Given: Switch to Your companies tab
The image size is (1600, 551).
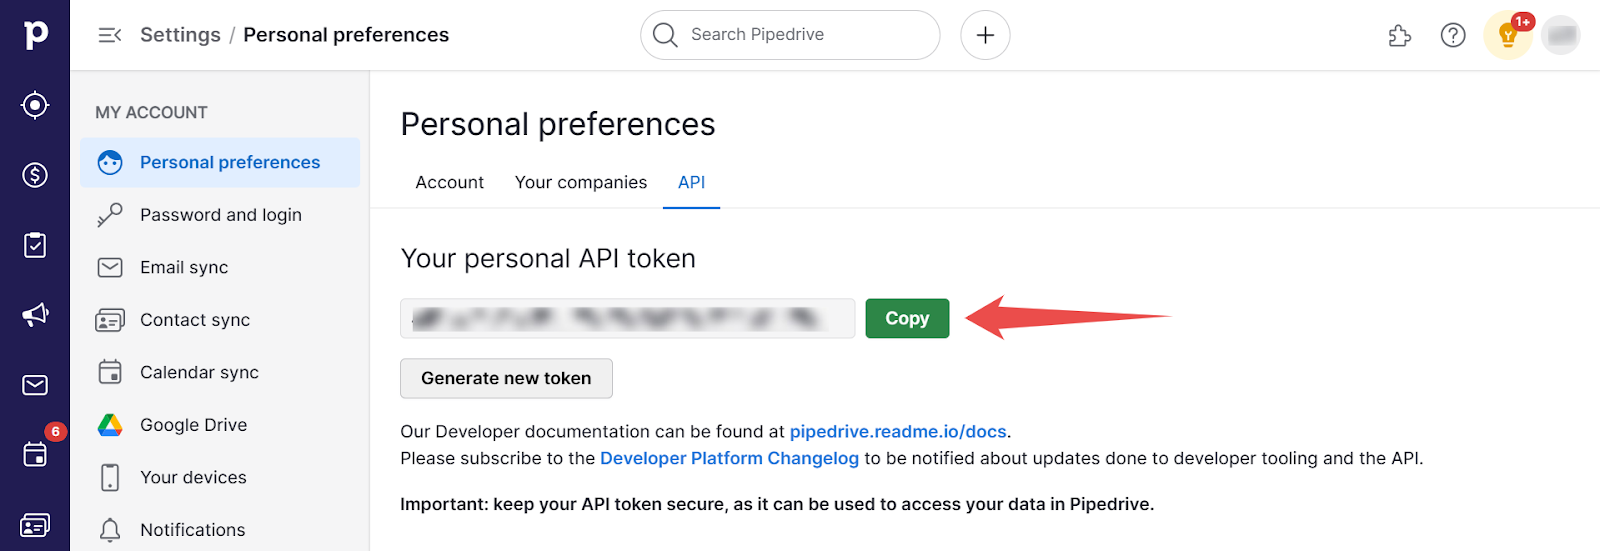Looking at the screenshot, I should pos(581,182).
